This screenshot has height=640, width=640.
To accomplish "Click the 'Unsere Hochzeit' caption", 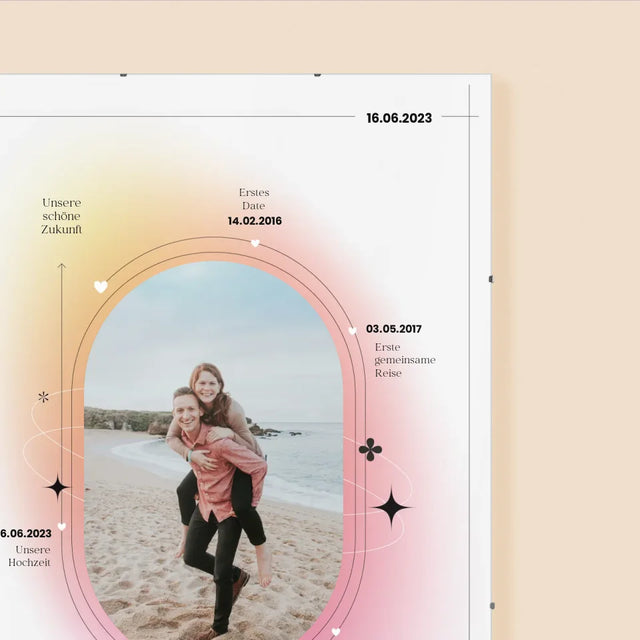I will coord(30,556).
